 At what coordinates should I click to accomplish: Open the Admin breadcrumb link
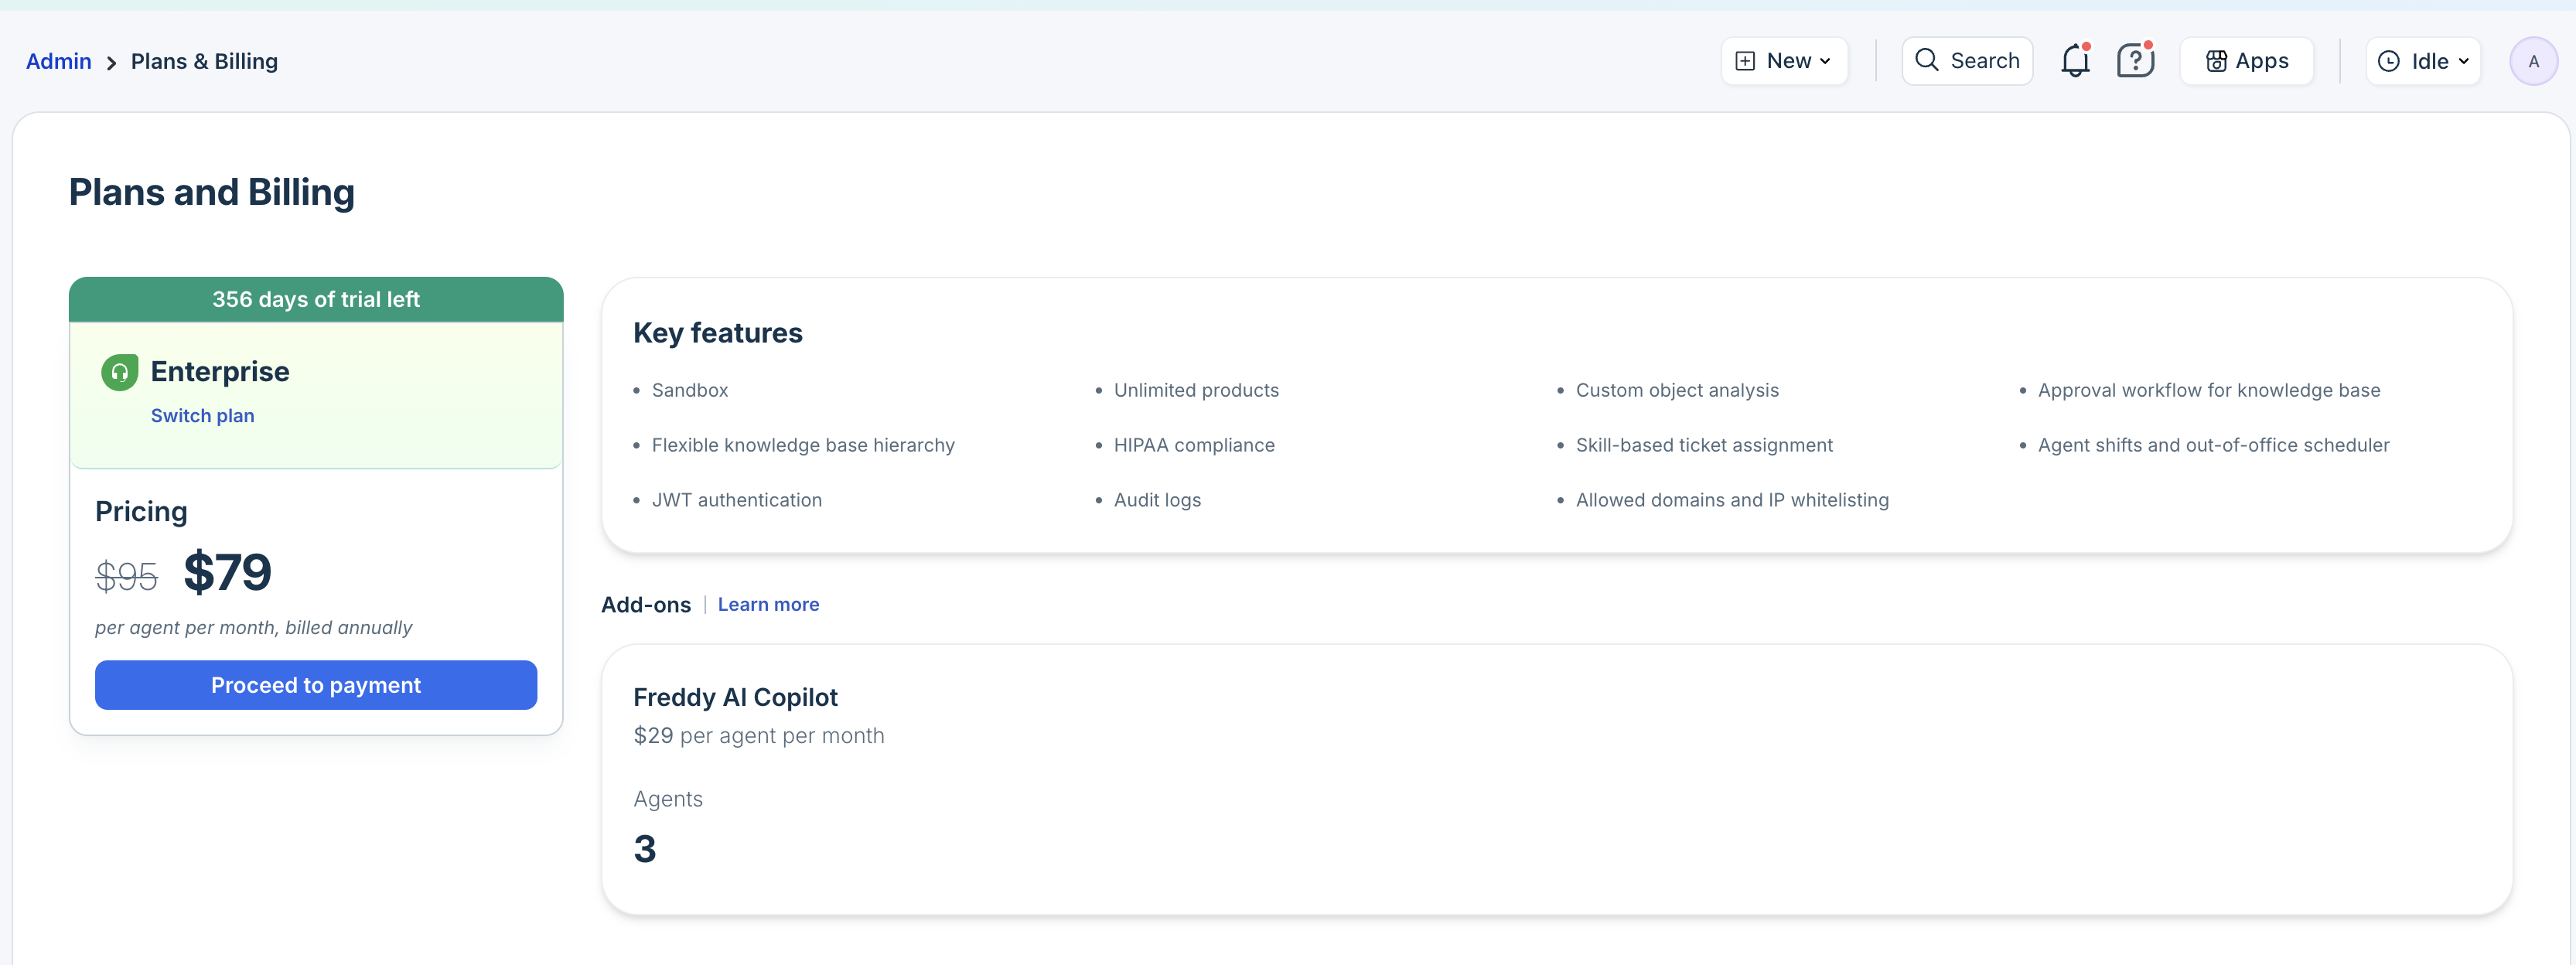click(58, 61)
